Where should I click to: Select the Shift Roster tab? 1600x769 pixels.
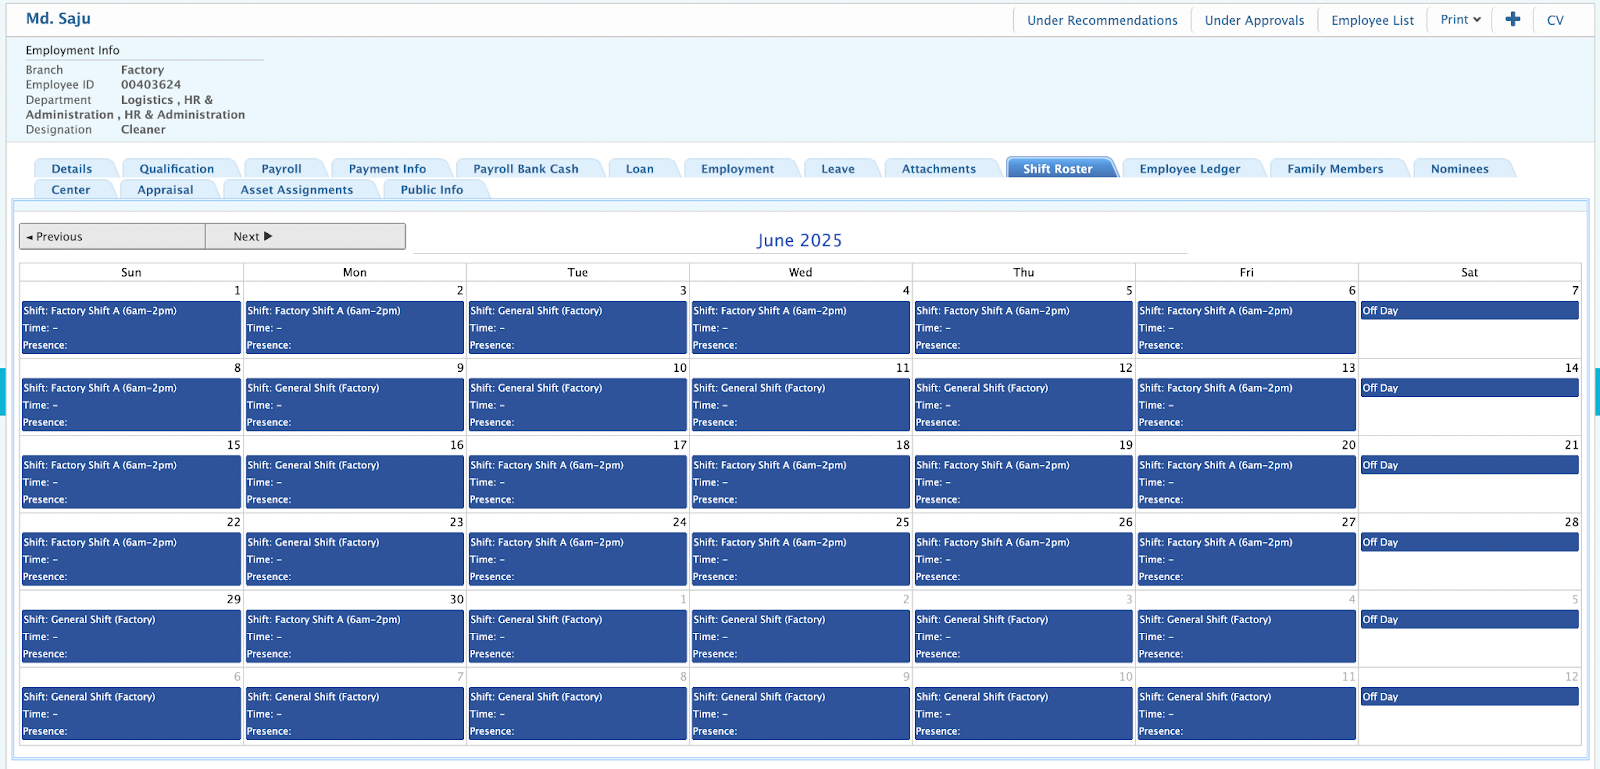pyautogui.click(x=1058, y=169)
